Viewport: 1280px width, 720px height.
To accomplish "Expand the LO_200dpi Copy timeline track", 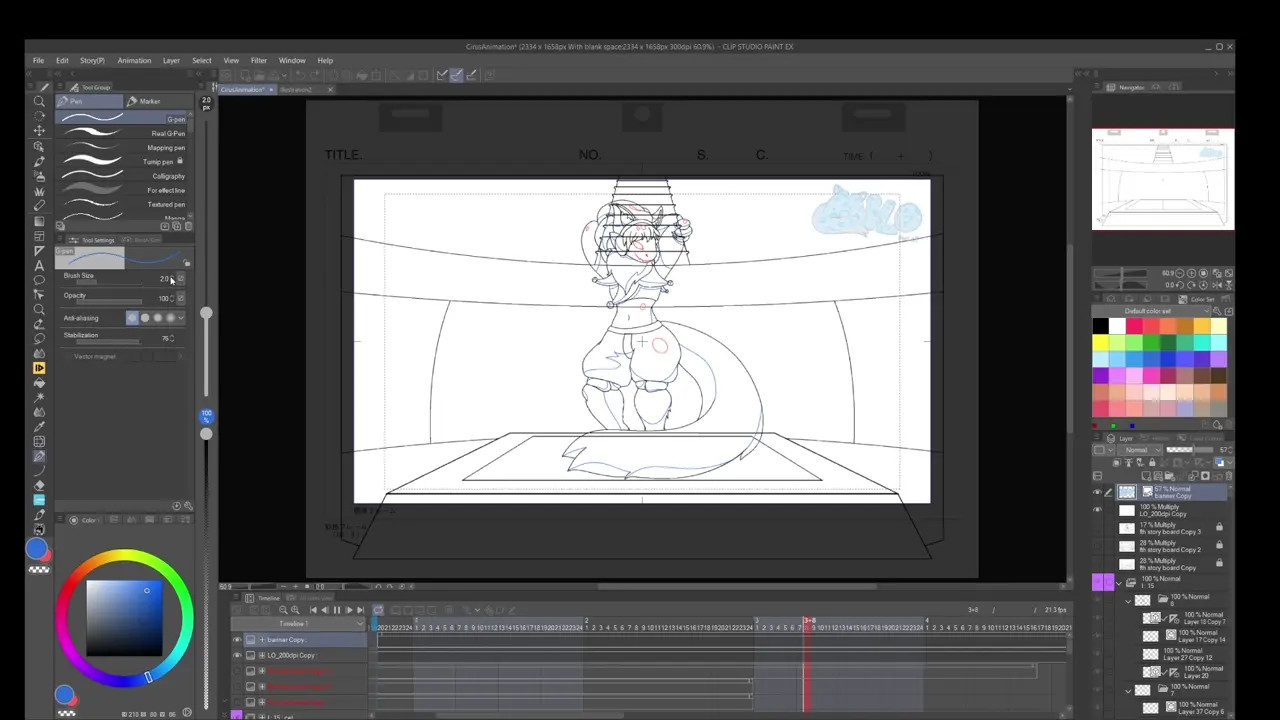I will point(262,655).
